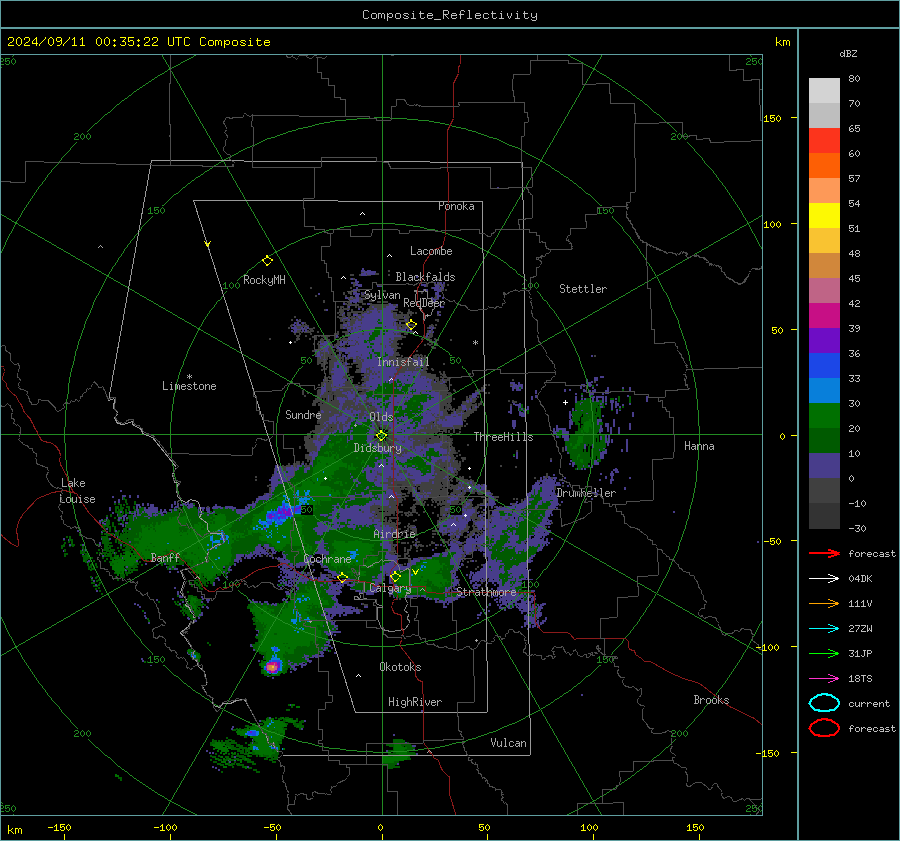Click the HighRiver city label
The image size is (900, 841).
(414, 702)
